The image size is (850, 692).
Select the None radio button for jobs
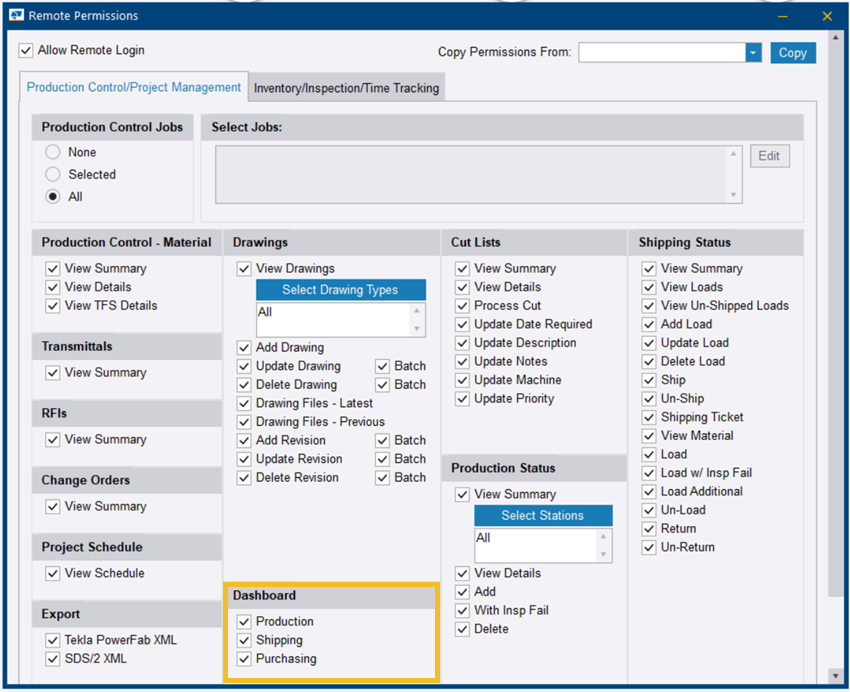[53, 153]
